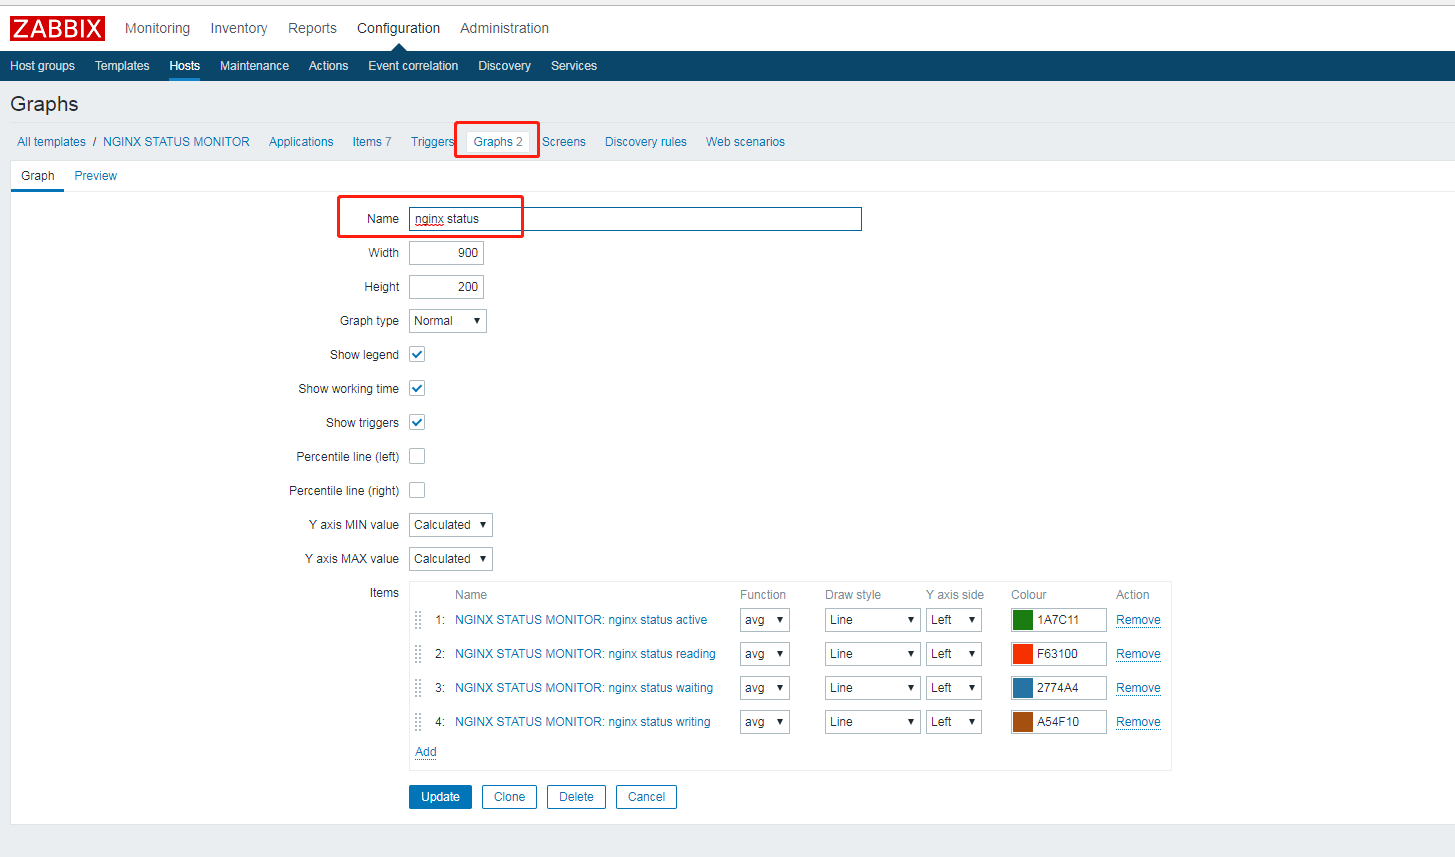The image size is (1455, 857).
Task: Grab drag handle of nginx status writing row
Action: point(418,722)
